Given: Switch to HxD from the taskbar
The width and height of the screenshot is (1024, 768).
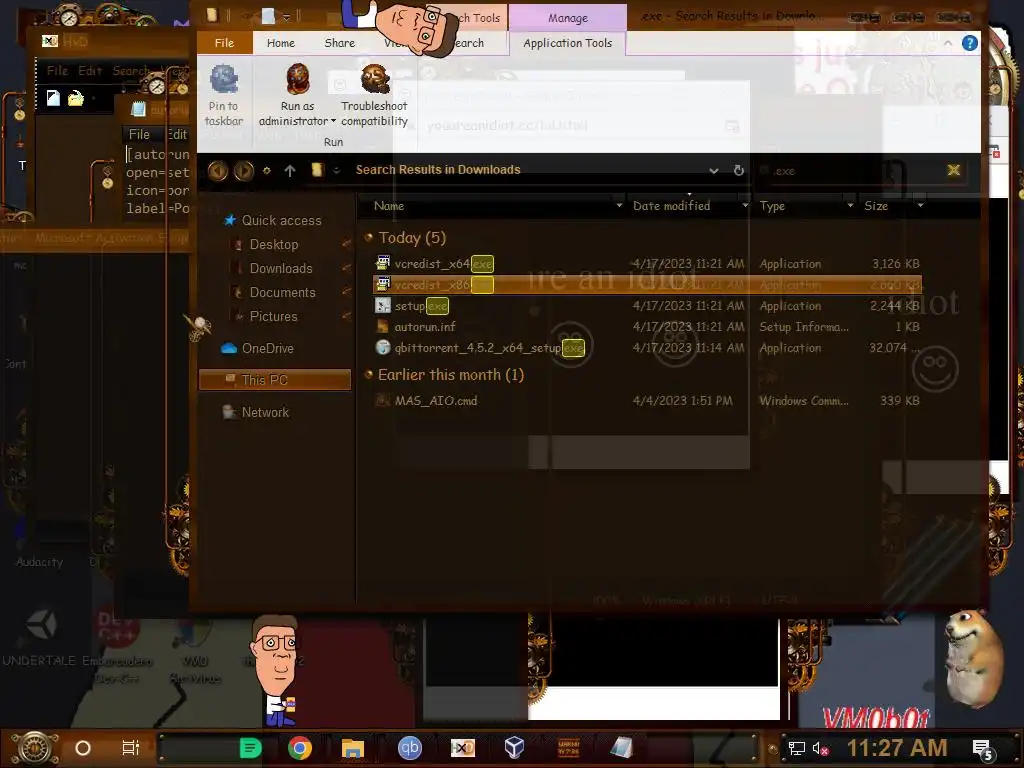Looking at the screenshot, I should point(462,748).
